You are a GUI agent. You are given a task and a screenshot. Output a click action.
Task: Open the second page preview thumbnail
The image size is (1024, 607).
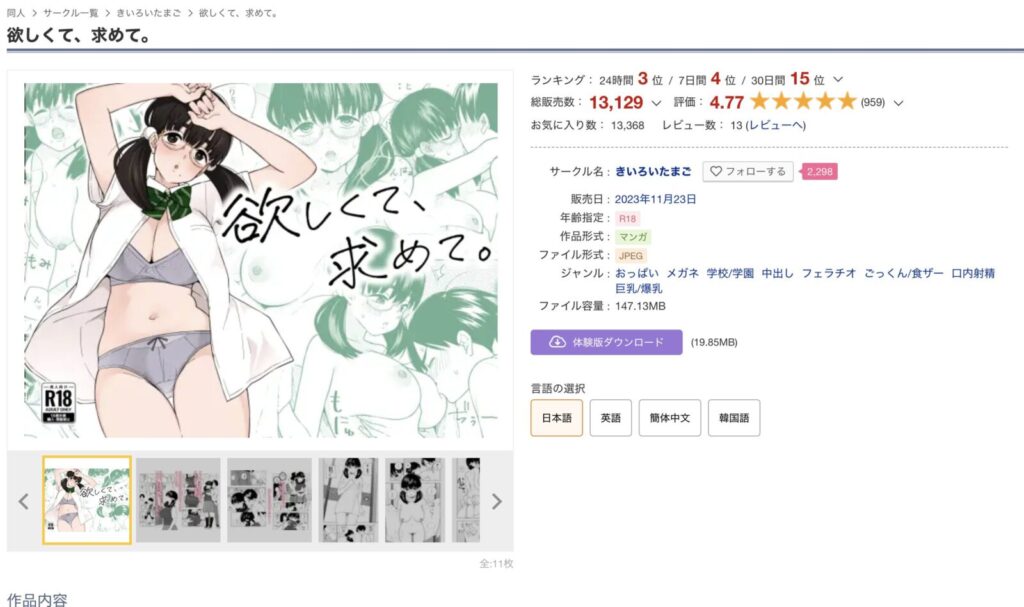click(178, 500)
